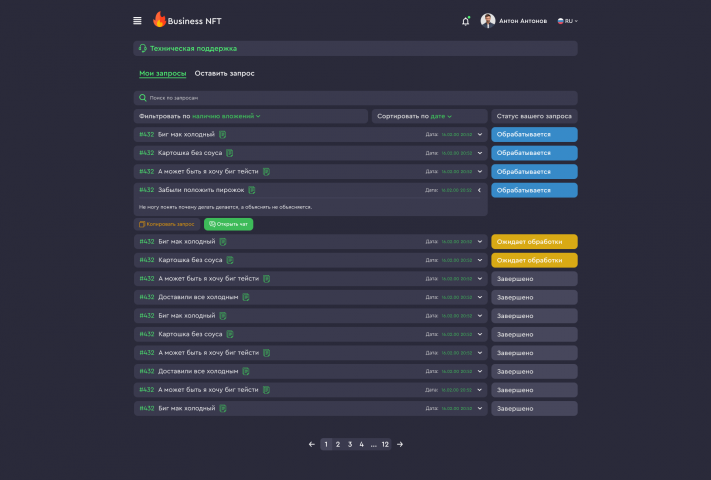
Task: Click the pagination ellipsis
Action: tap(373, 445)
